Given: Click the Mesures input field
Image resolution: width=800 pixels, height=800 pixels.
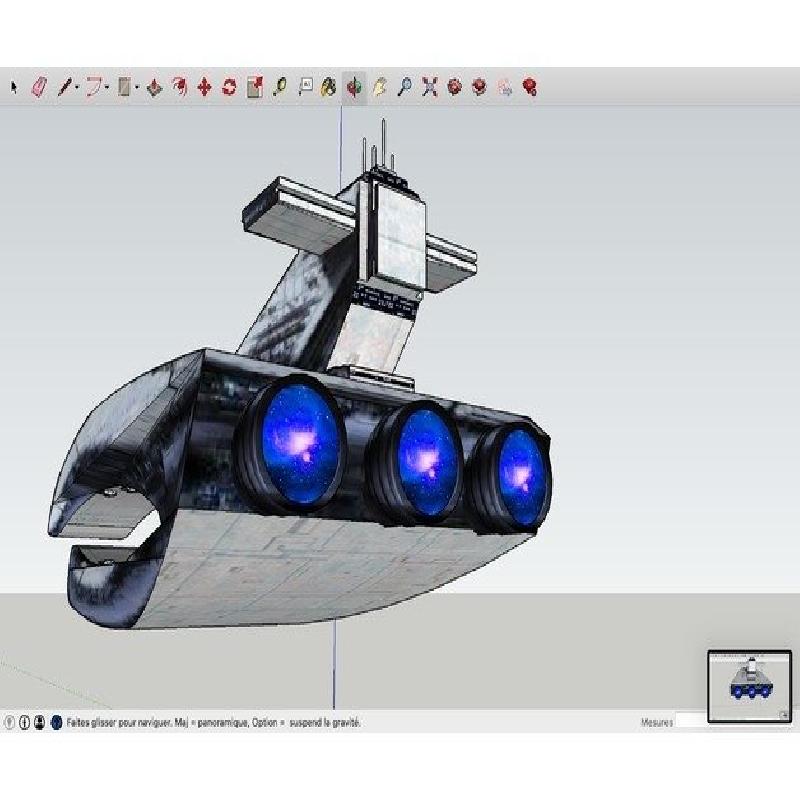Looking at the screenshot, I should [691, 722].
